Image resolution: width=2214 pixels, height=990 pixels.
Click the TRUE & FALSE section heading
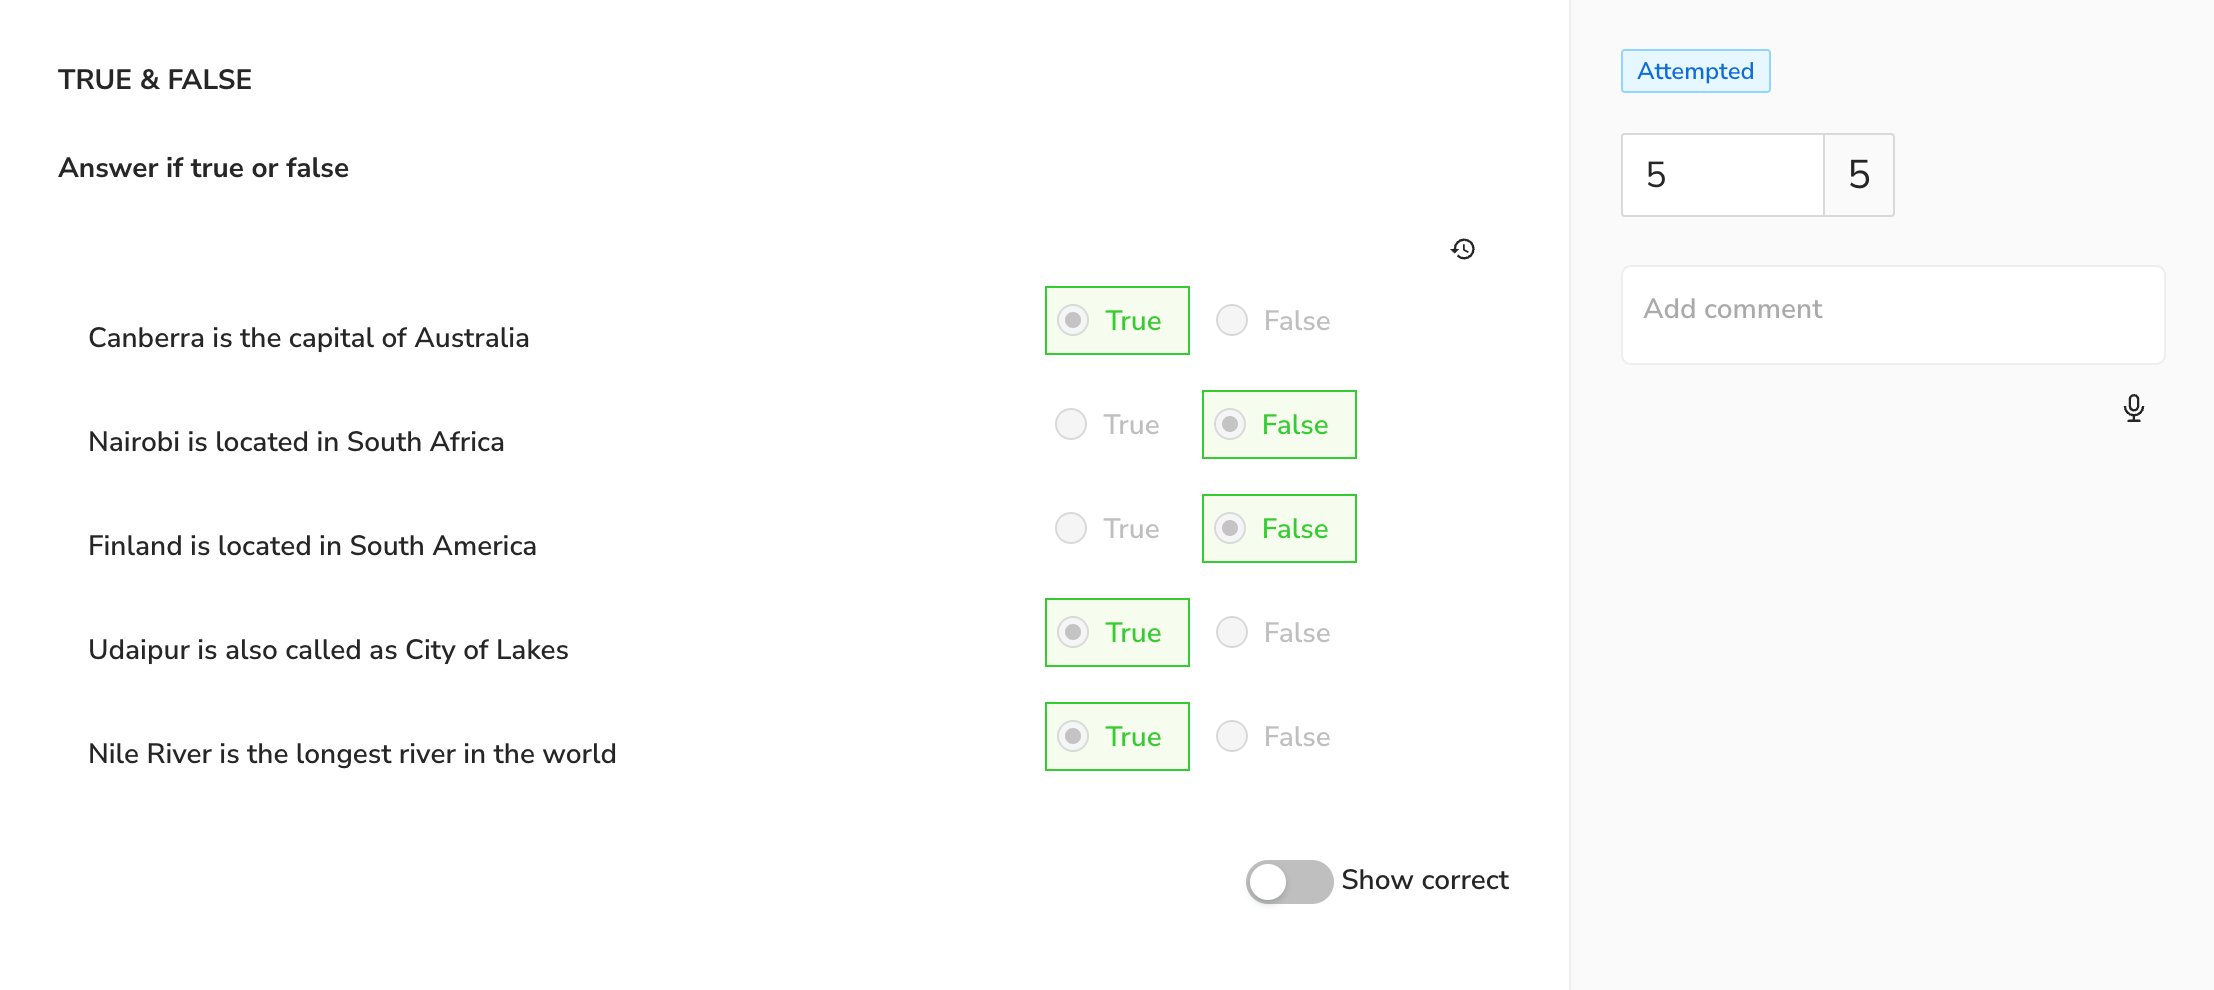click(155, 80)
